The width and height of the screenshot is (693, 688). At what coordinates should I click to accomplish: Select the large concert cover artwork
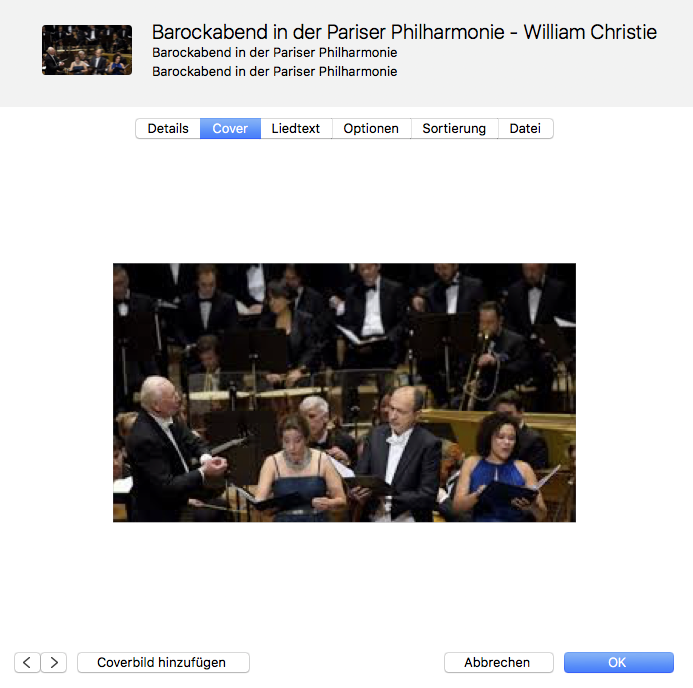(x=344, y=392)
